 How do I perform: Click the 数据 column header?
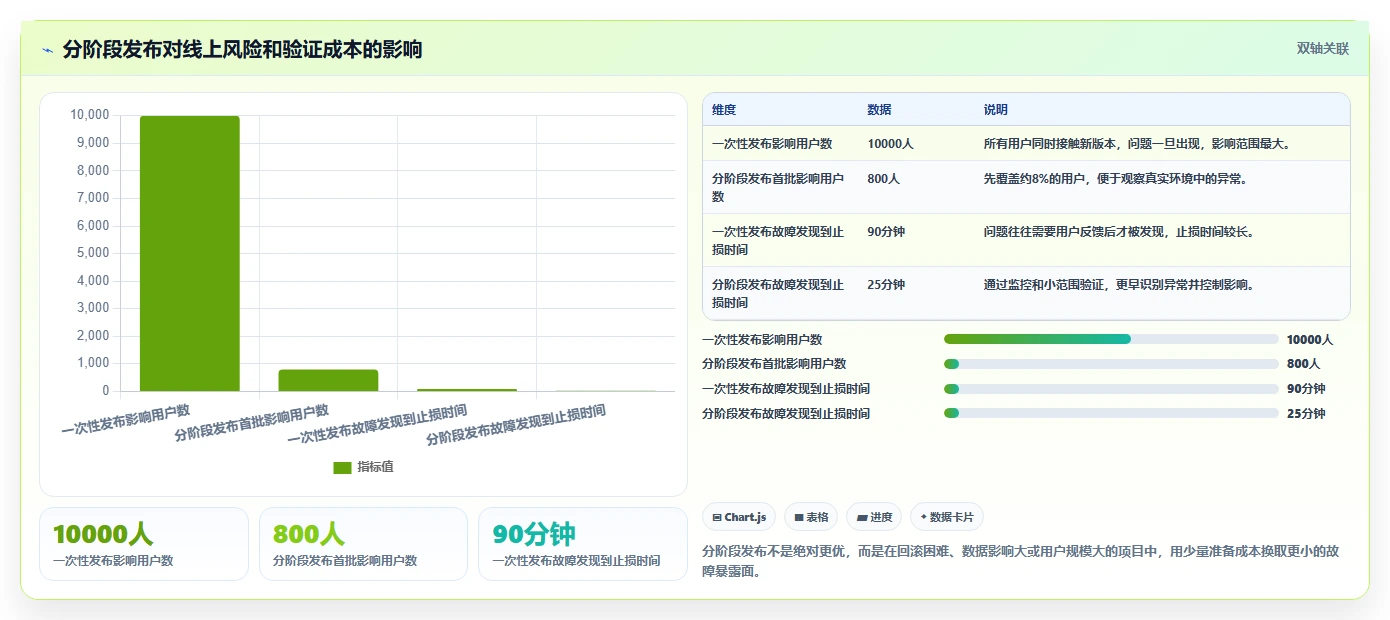(x=880, y=110)
